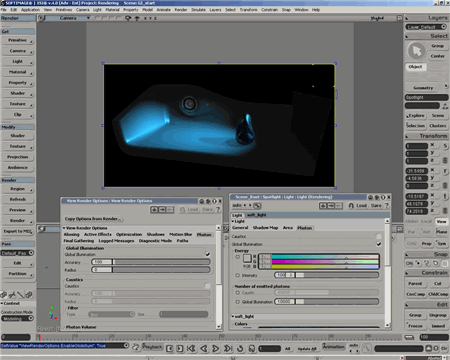Click the first tool icon above the Context panel
The width and height of the screenshot is (450, 360).
click(x=4, y=295)
